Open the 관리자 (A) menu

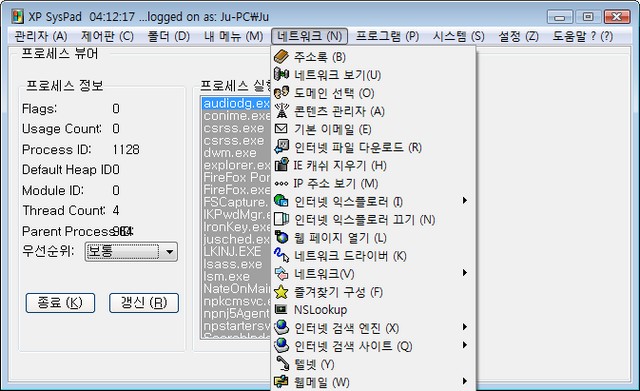pyautogui.click(x=41, y=36)
